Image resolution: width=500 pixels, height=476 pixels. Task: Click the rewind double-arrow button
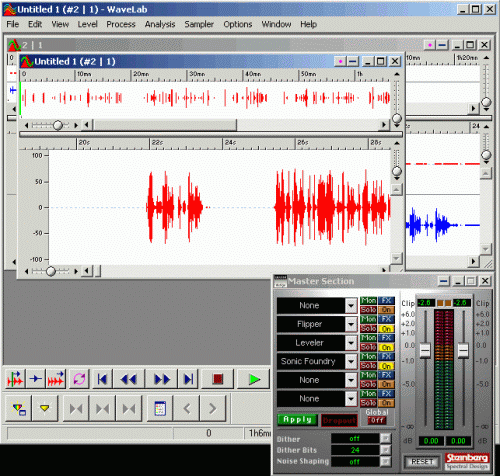coord(129,379)
